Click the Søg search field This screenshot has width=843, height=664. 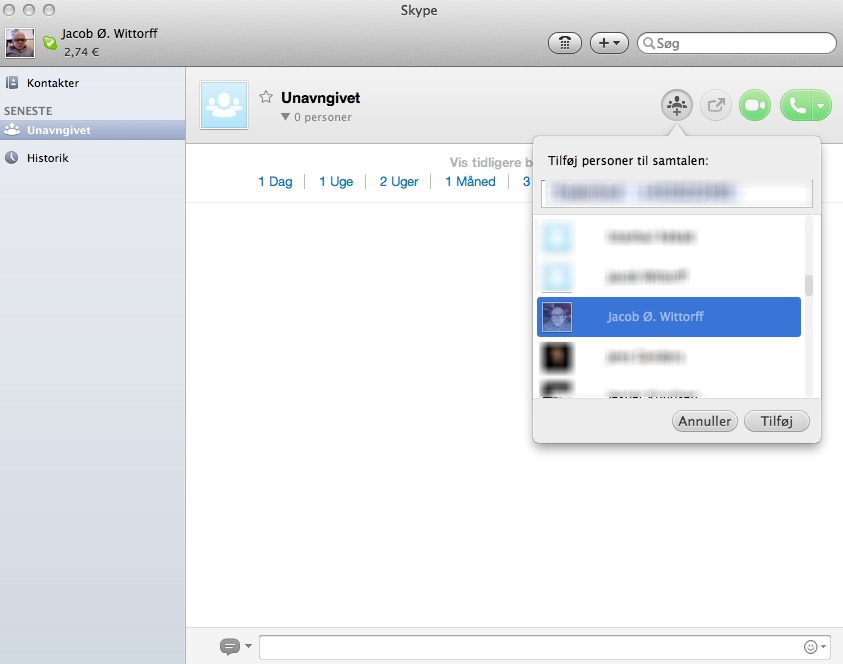click(x=737, y=43)
